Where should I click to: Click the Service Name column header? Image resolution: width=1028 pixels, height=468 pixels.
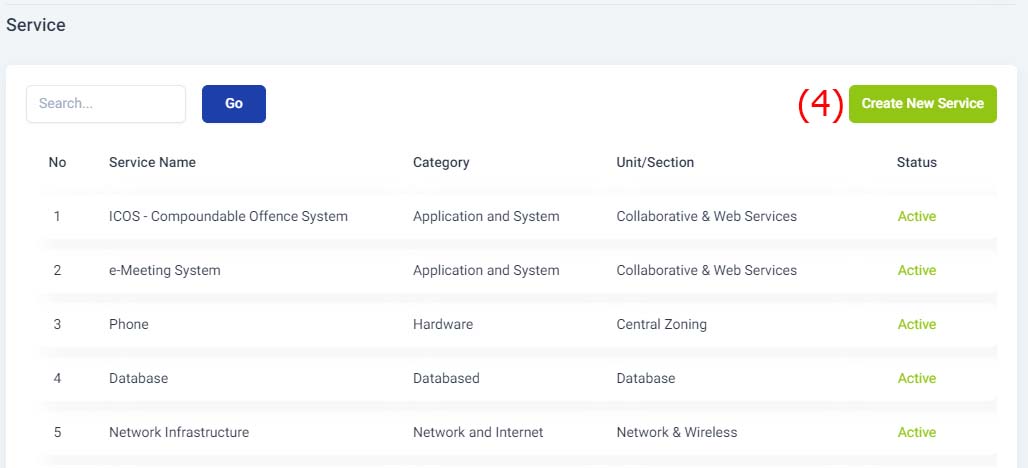[x=152, y=162]
